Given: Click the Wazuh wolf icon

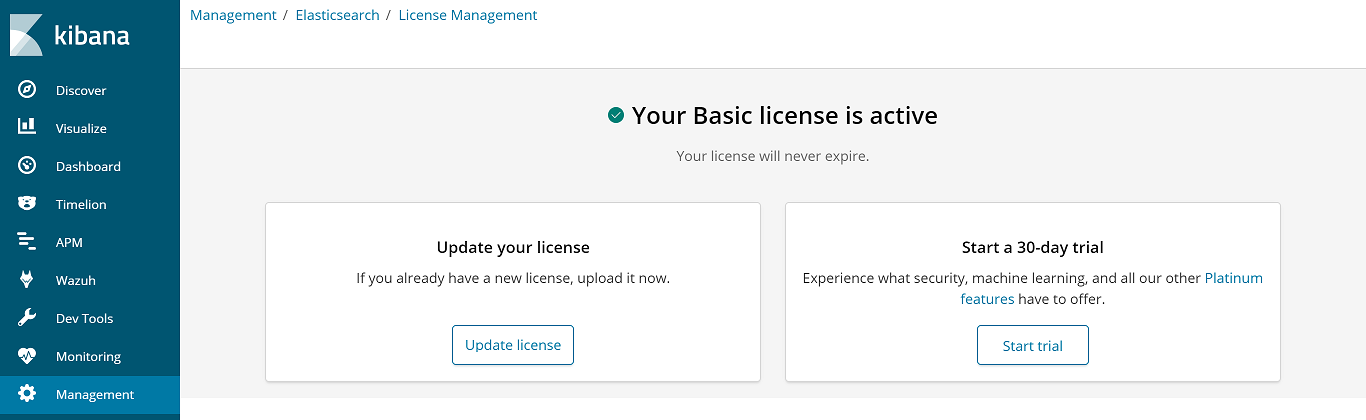Looking at the screenshot, I should pyautogui.click(x=27, y=280).
